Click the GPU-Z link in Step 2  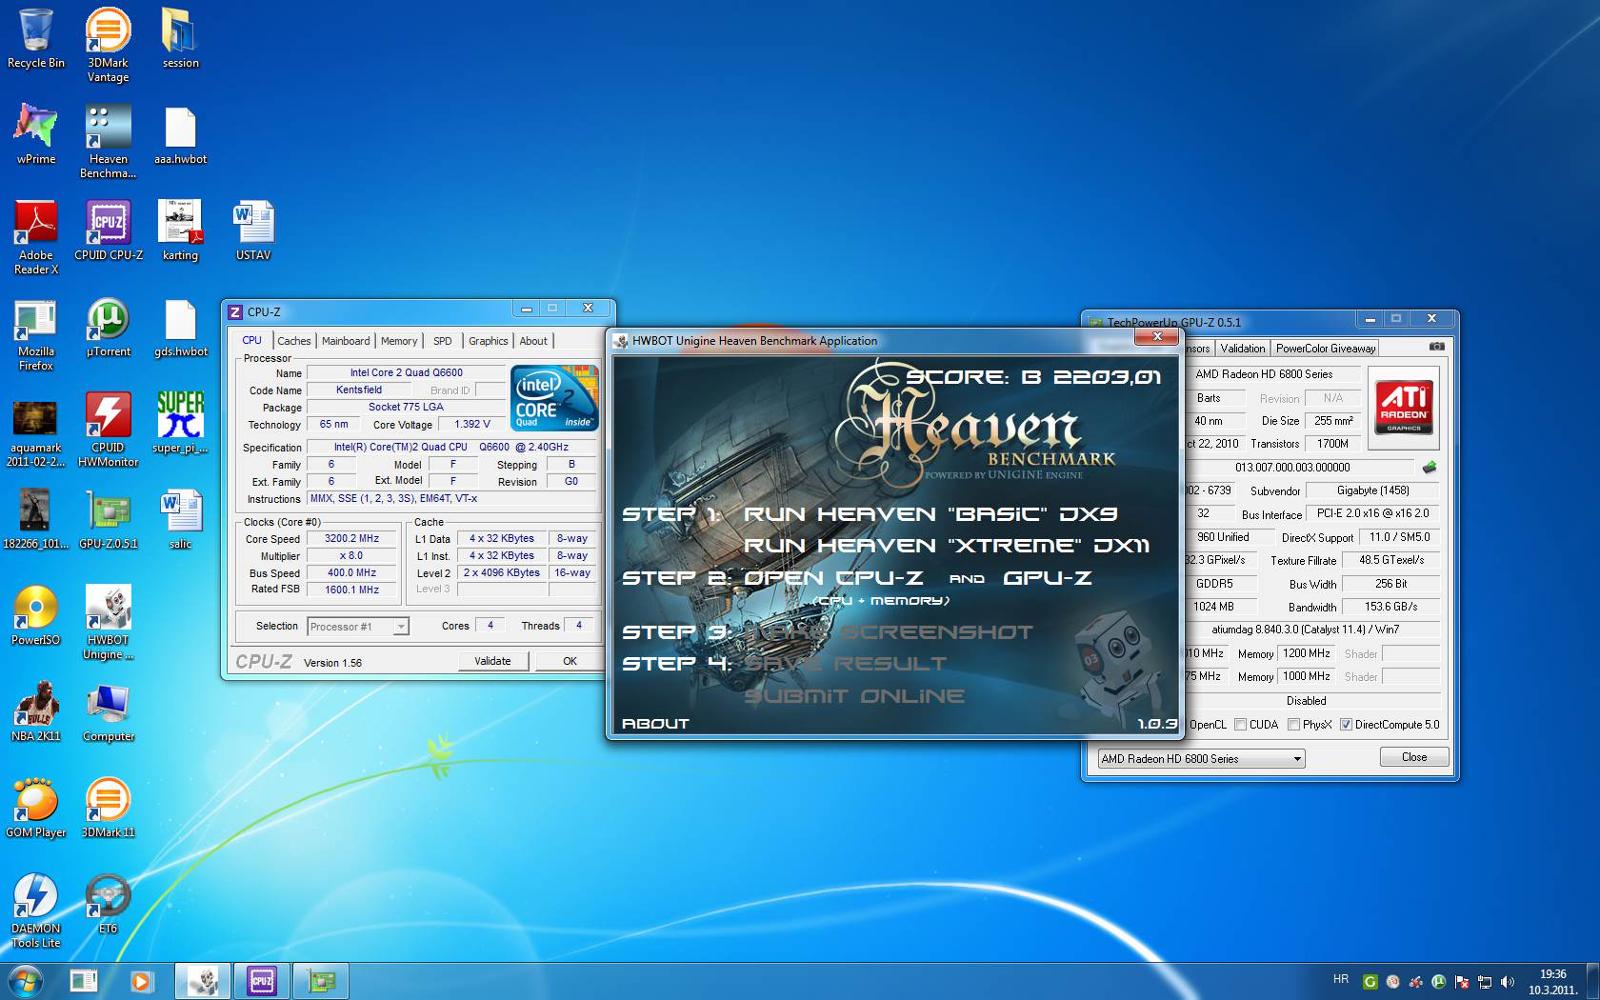point(1047,578)
